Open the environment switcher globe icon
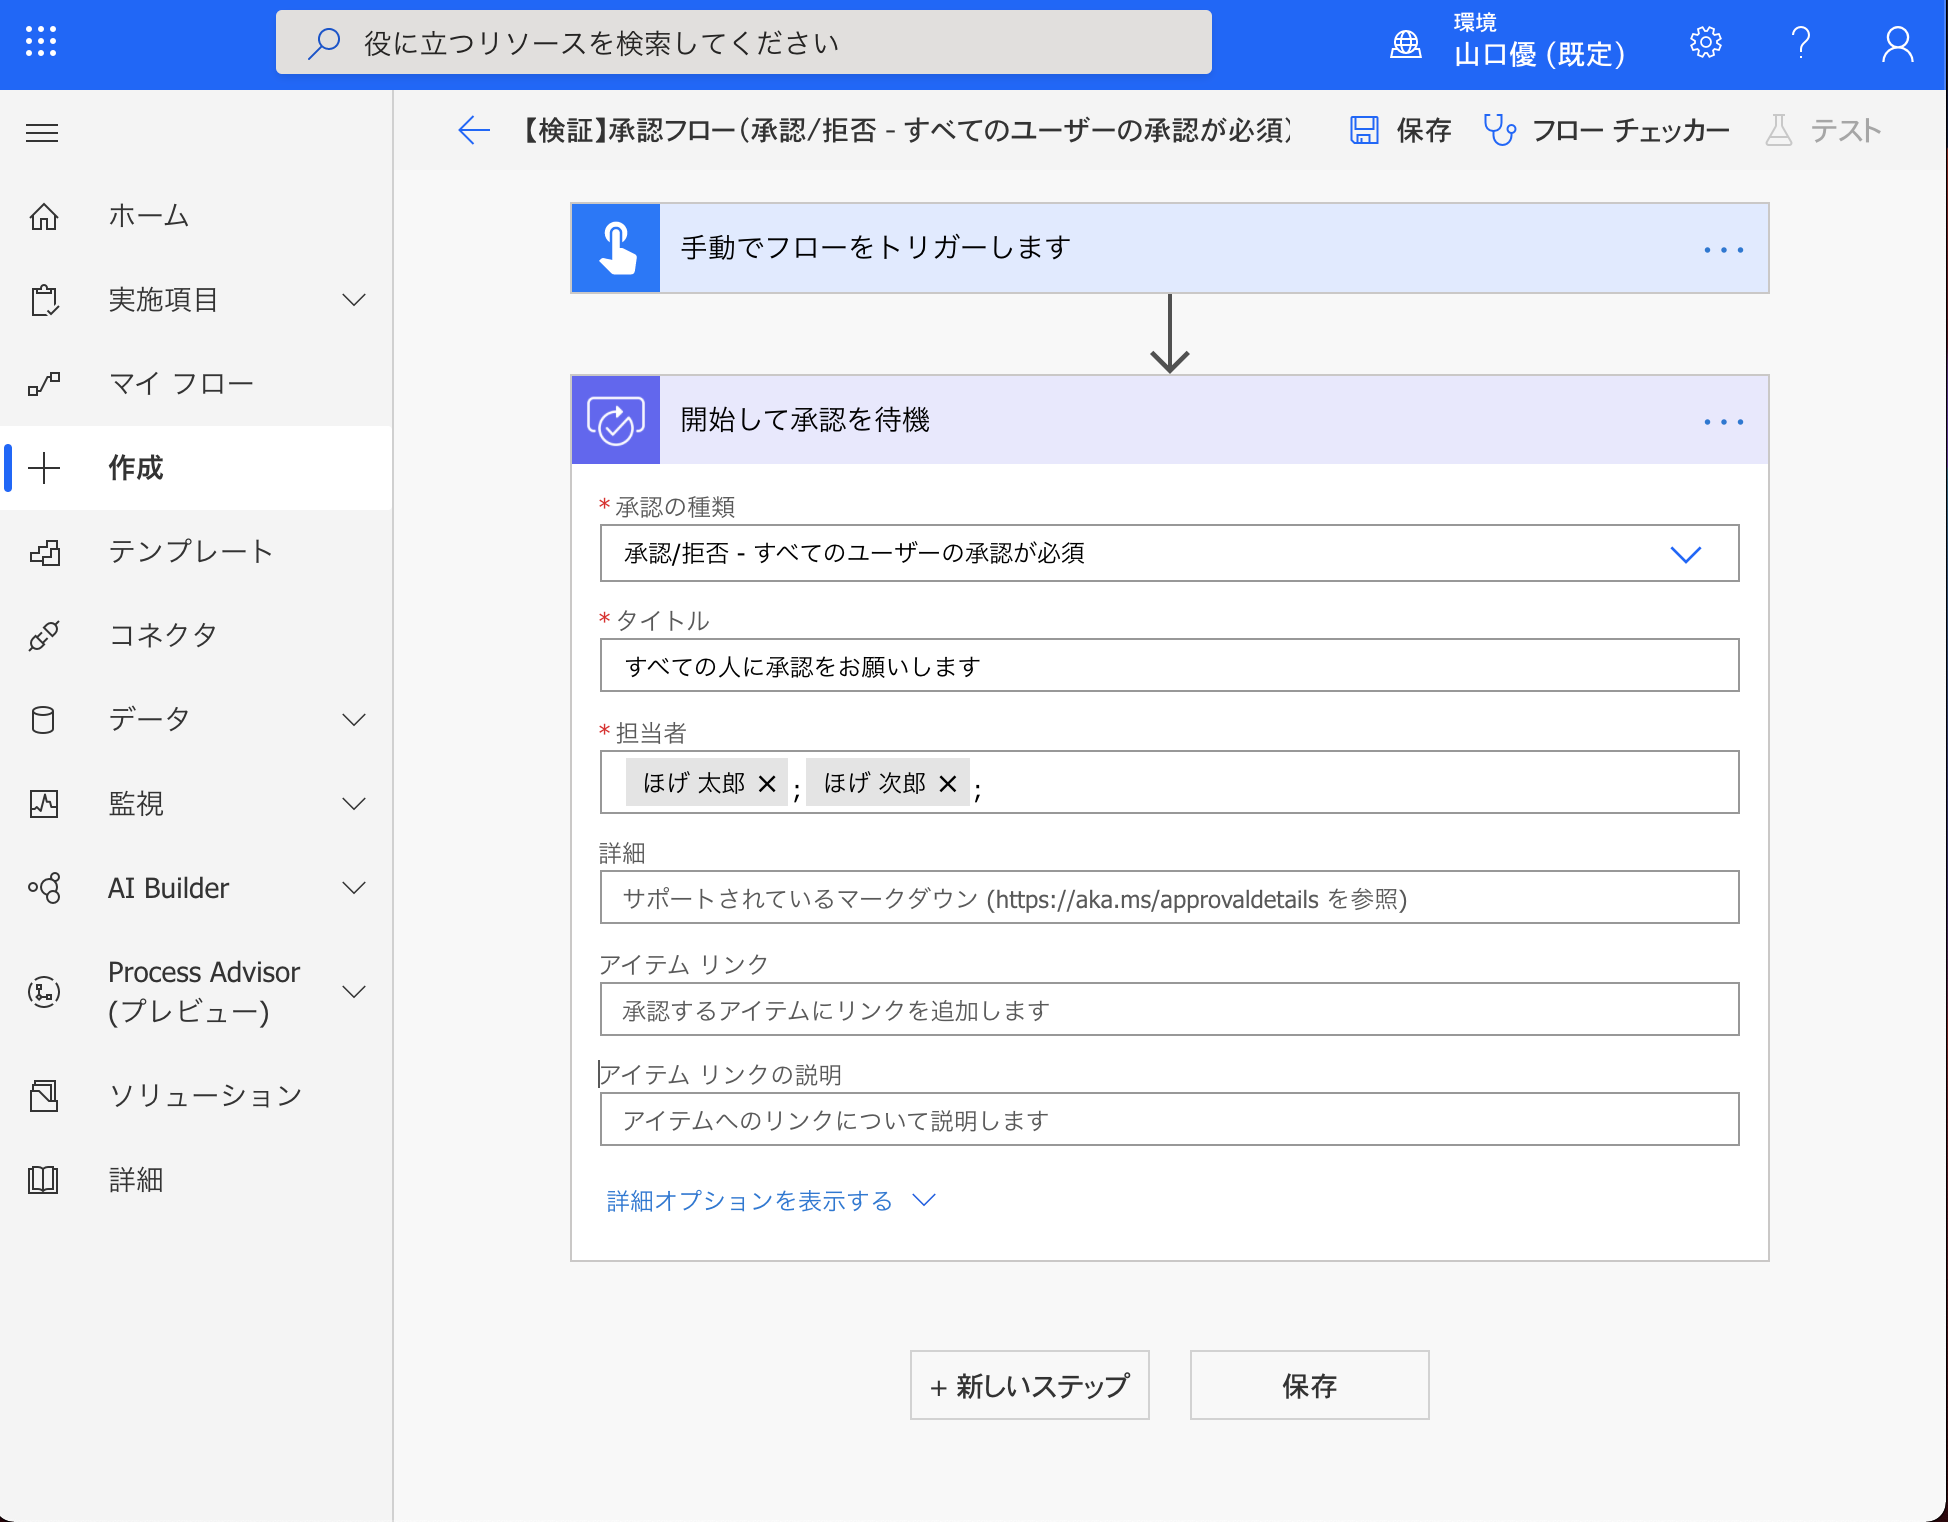Image resolution: width=1948 pixels, height=1522 pixels. [1405, 43]
